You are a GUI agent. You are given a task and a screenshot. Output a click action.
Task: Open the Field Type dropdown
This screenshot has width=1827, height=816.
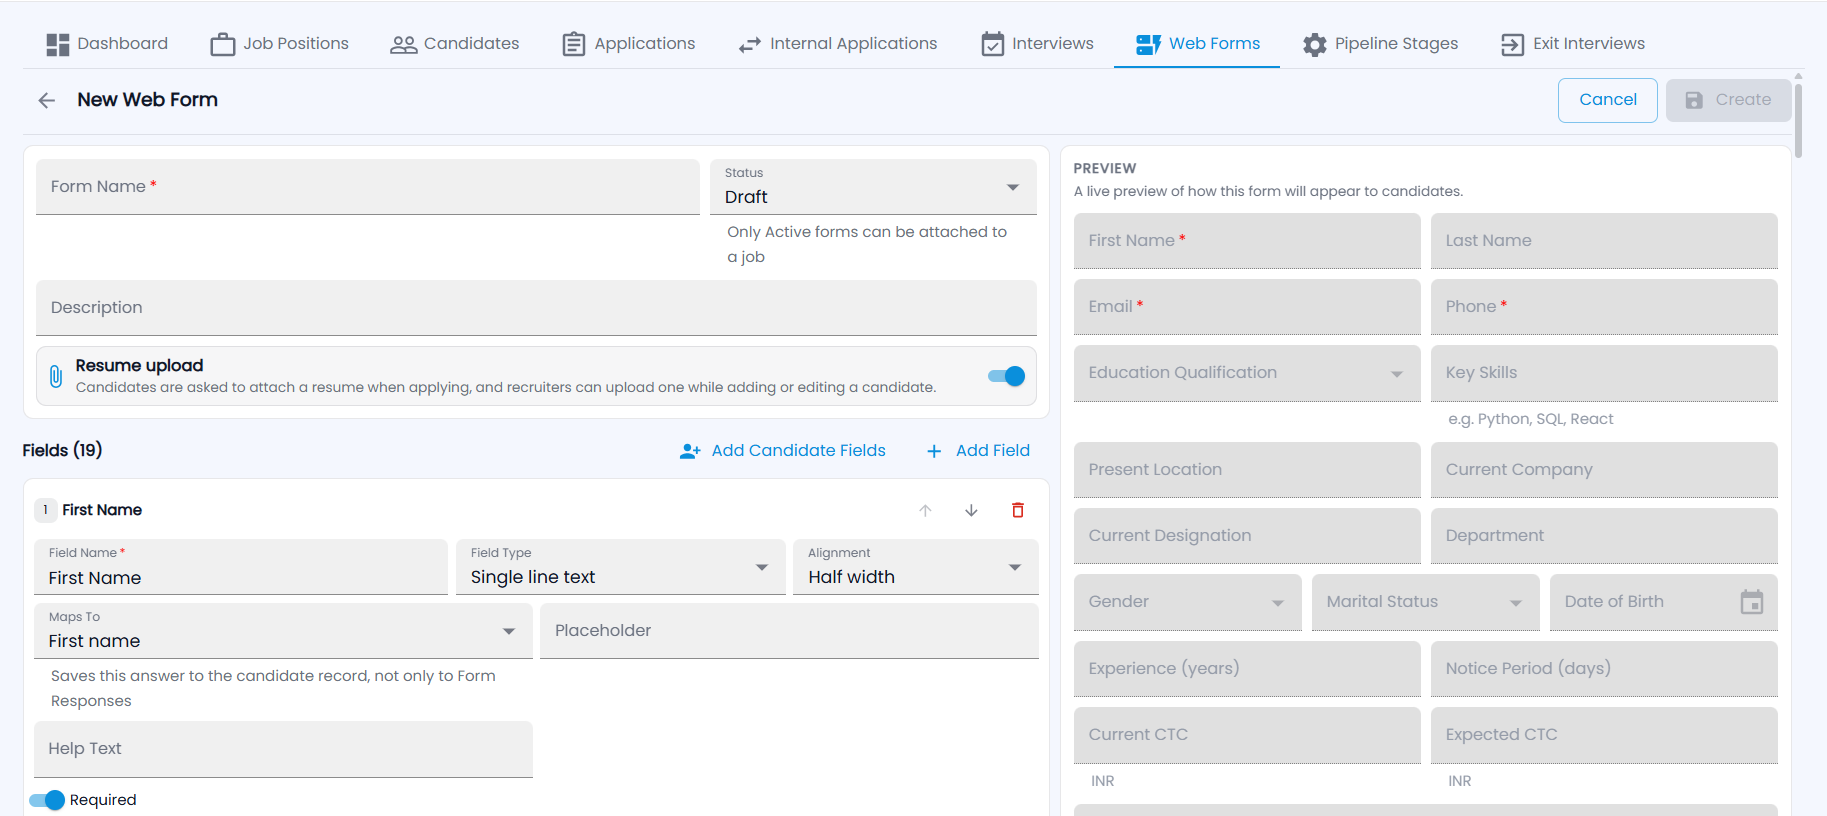pos(621,567)
